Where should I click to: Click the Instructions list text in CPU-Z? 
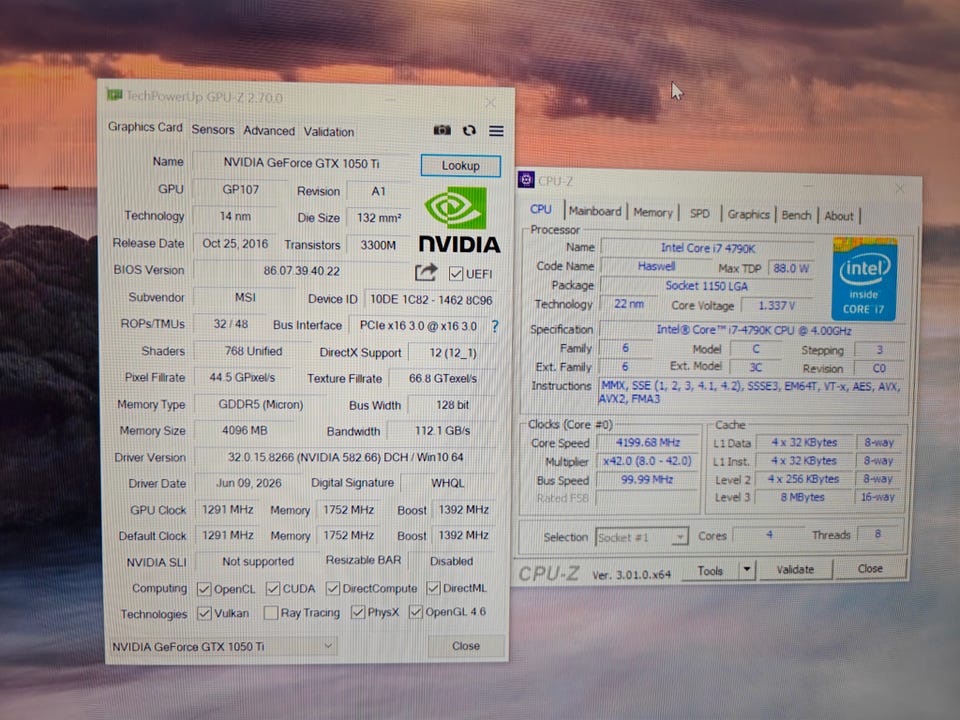(x=750, y=392)
